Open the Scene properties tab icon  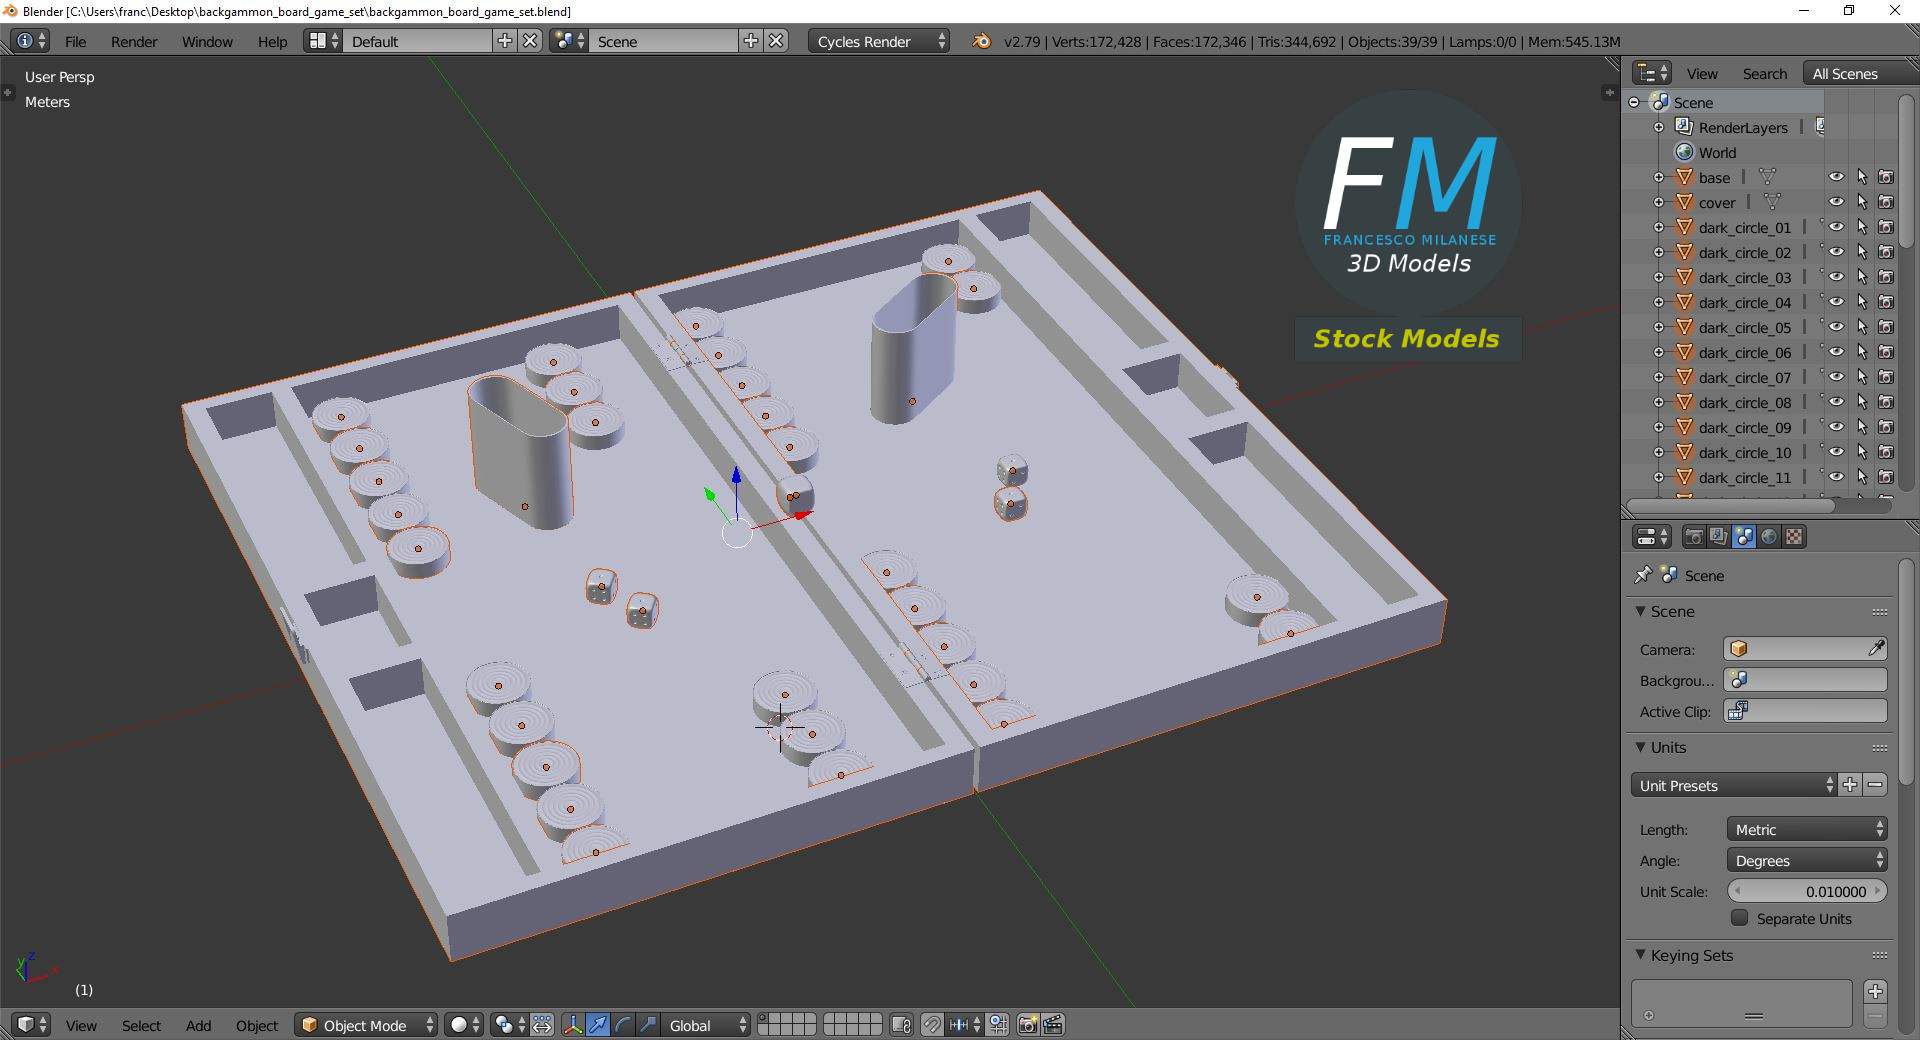1743,537
